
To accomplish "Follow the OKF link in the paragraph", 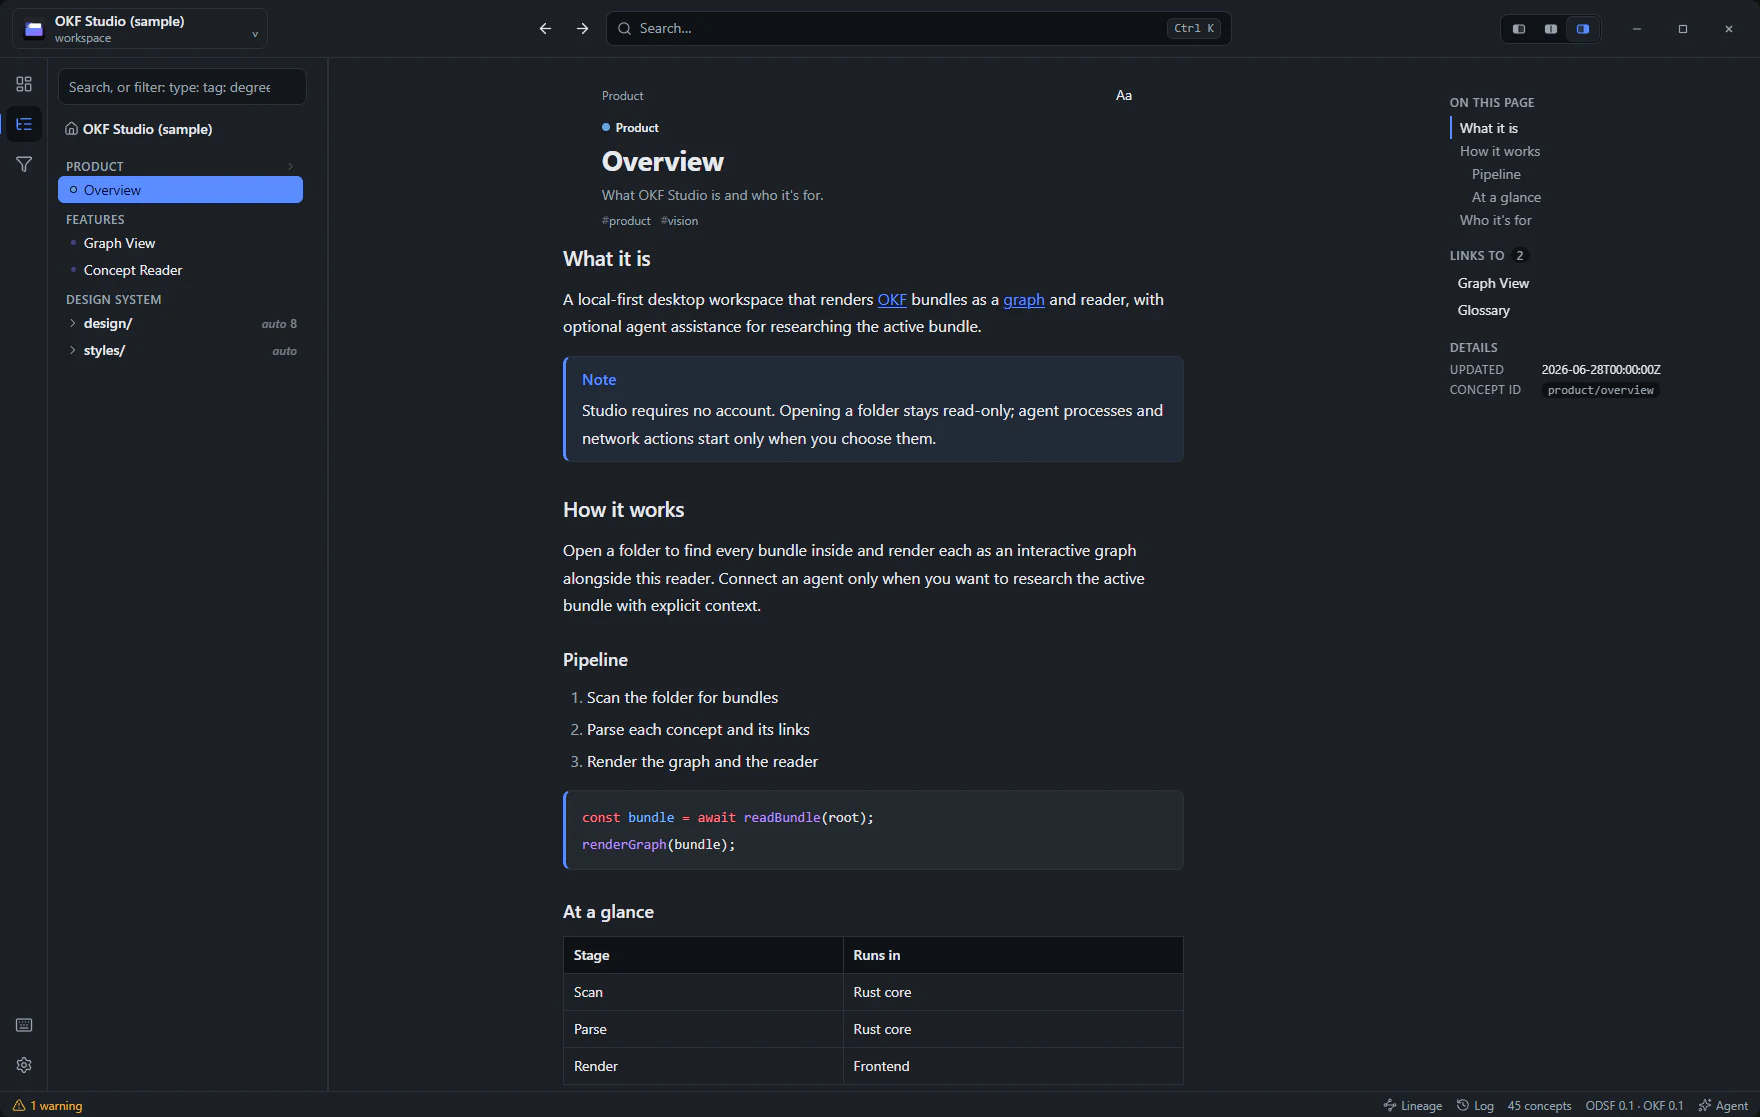I will 892,299.
